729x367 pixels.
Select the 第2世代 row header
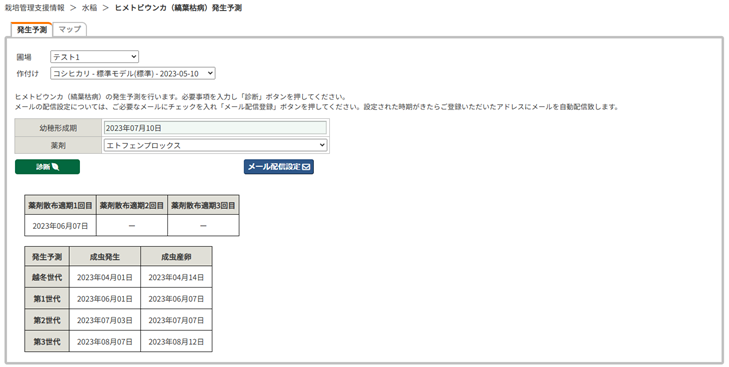click(x=47, y=320)
